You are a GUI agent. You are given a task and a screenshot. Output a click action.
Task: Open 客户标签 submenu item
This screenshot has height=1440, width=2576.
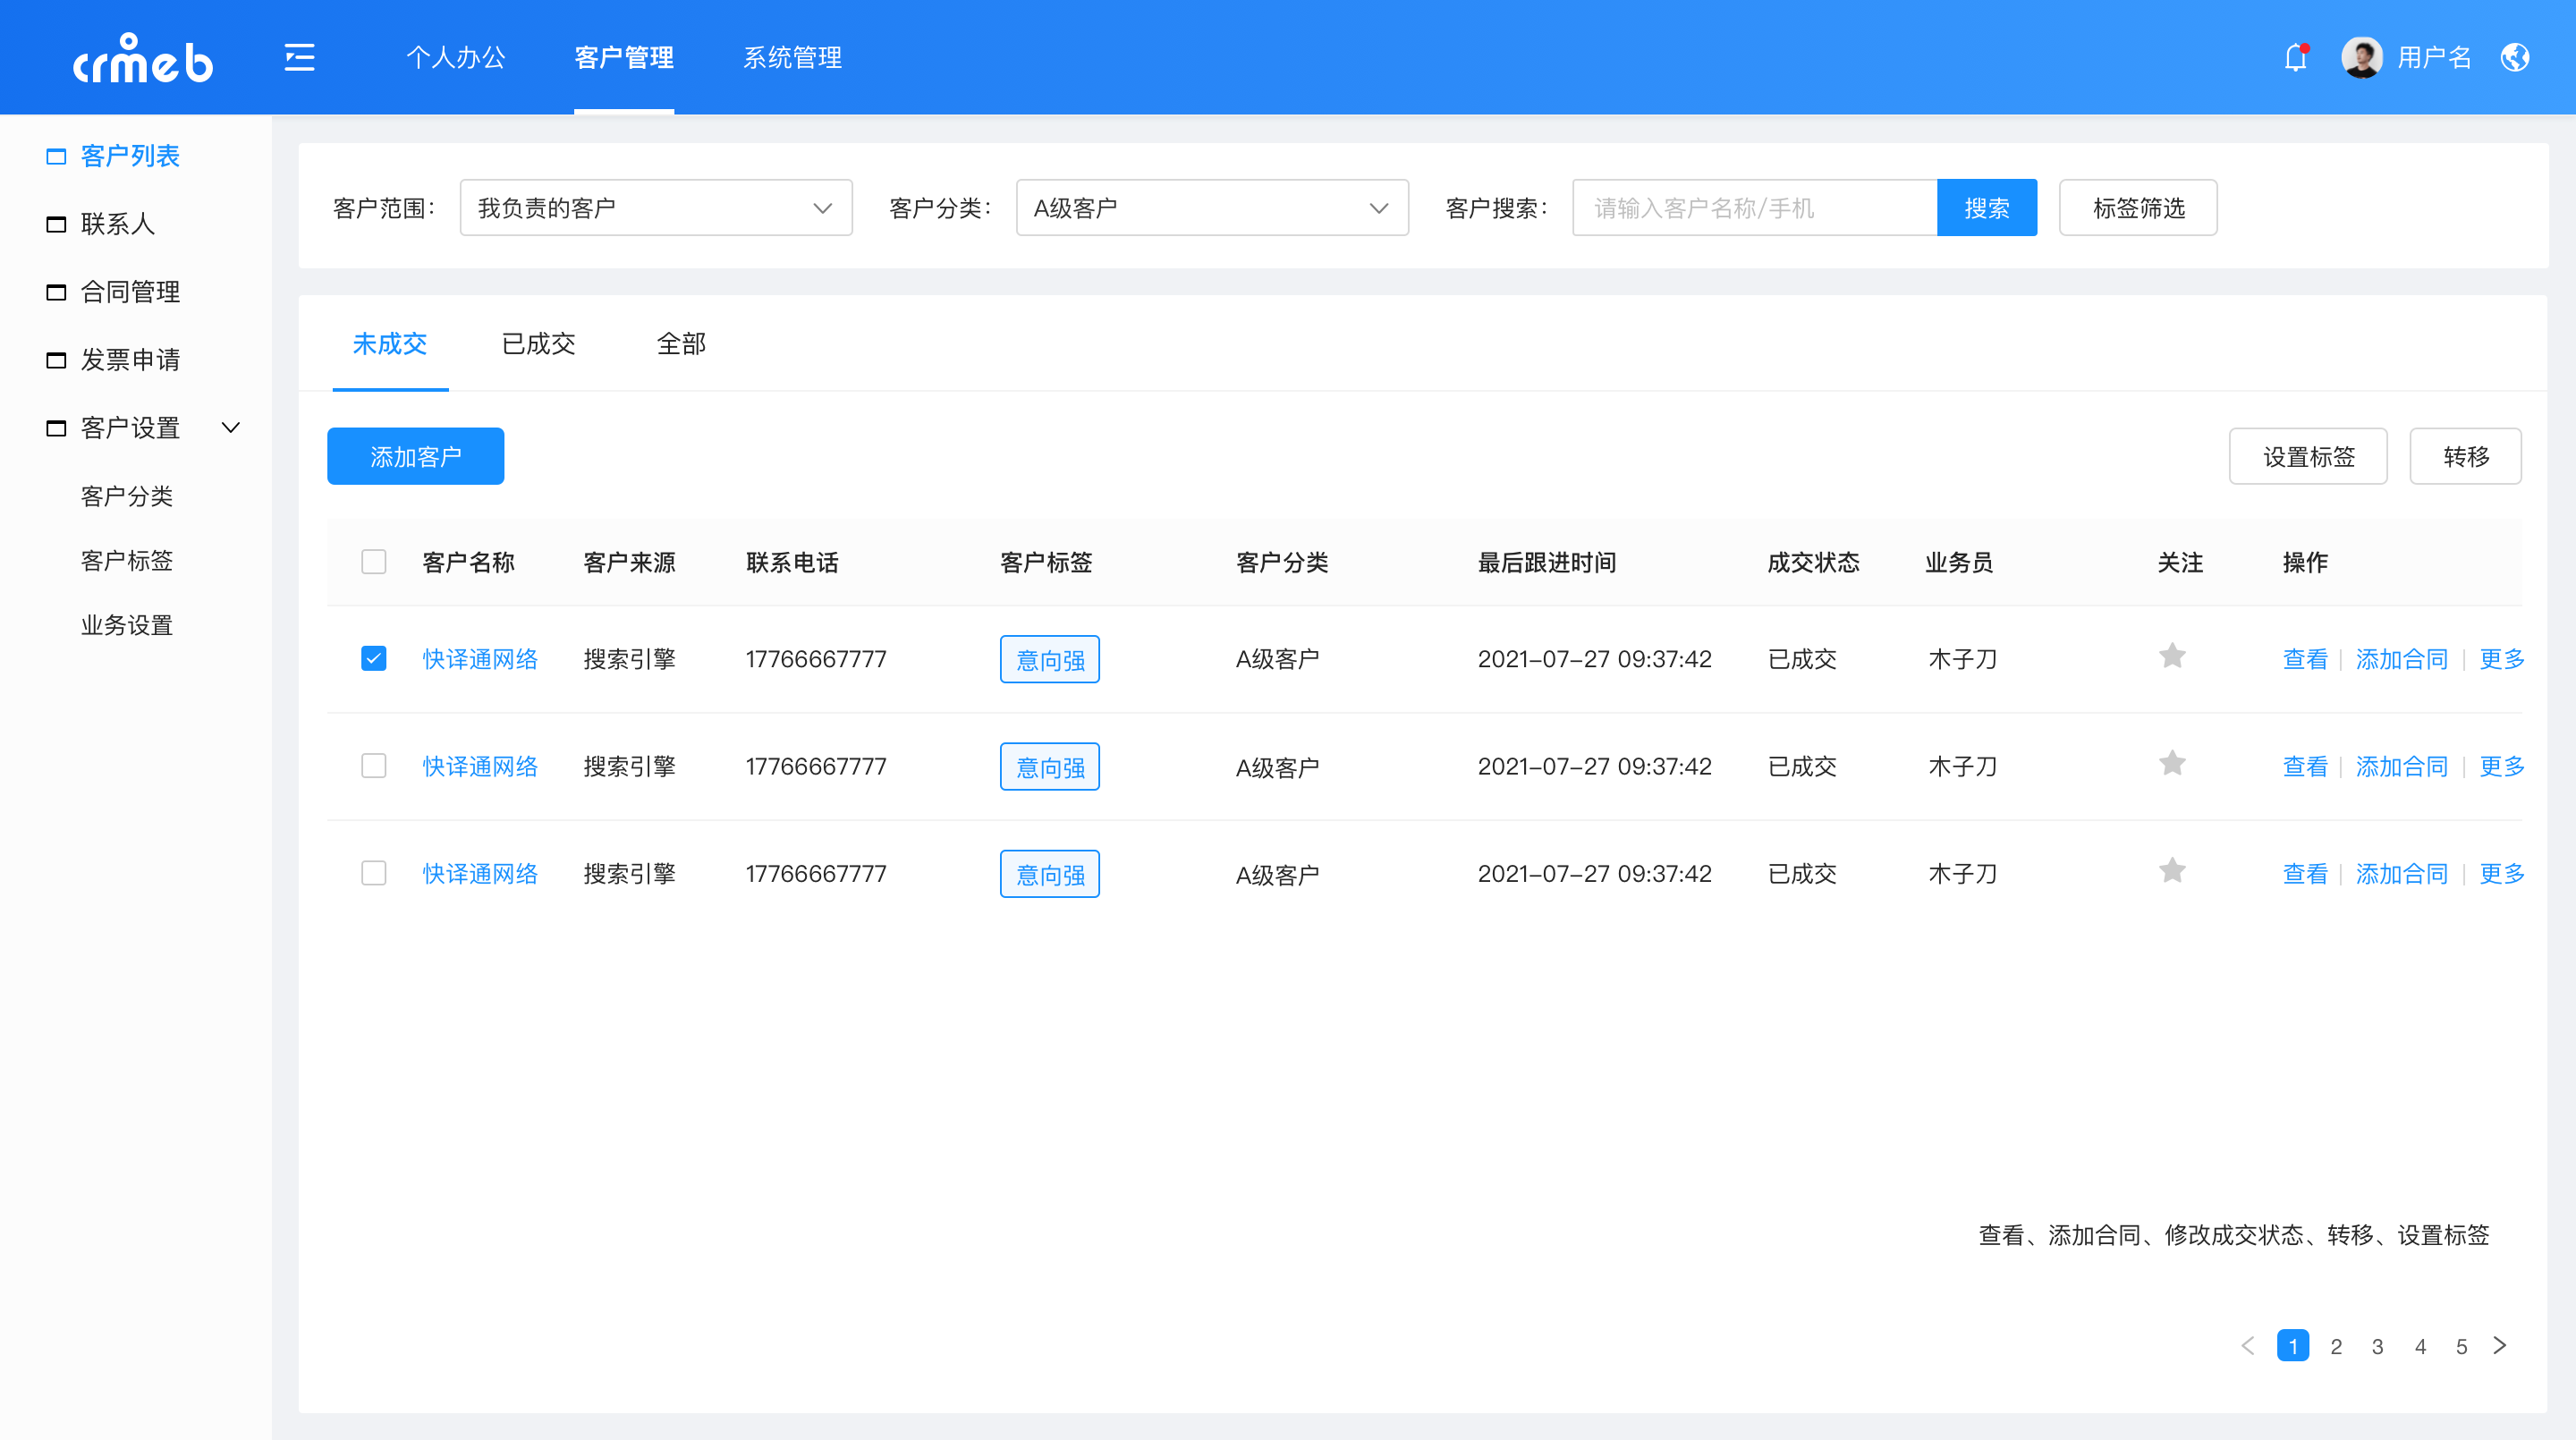pyautogui.click(x=127, y=561)
